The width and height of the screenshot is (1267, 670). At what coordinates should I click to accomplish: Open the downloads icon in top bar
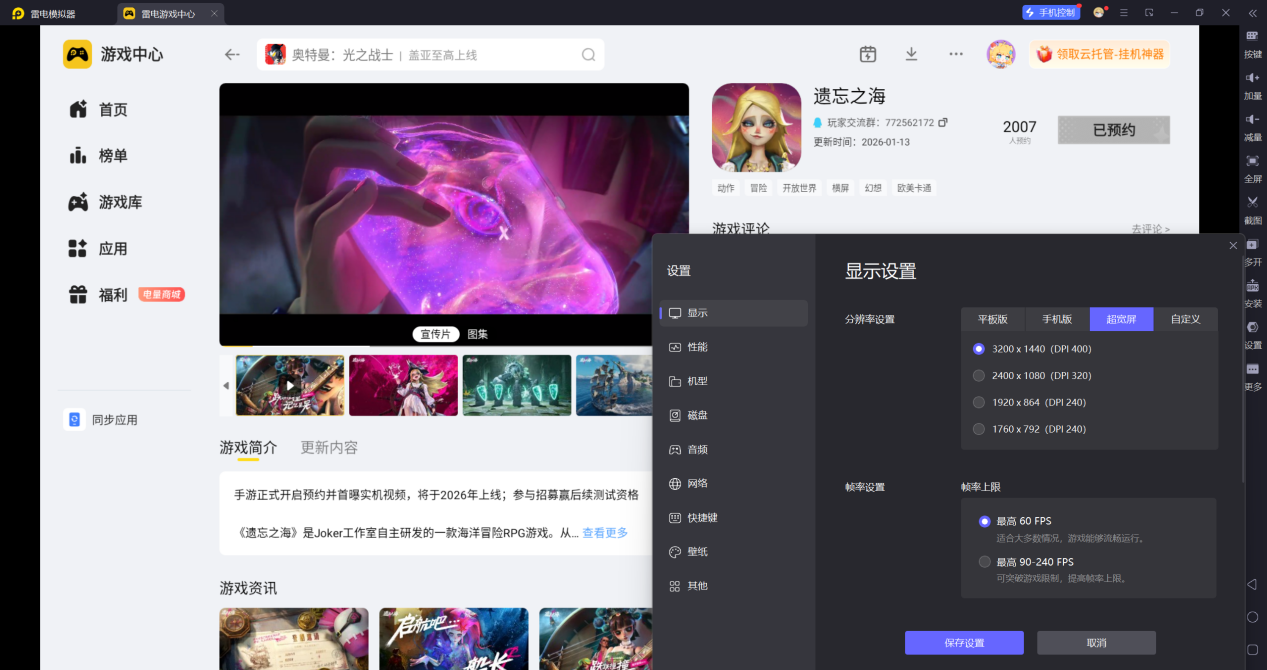point(911,54)
